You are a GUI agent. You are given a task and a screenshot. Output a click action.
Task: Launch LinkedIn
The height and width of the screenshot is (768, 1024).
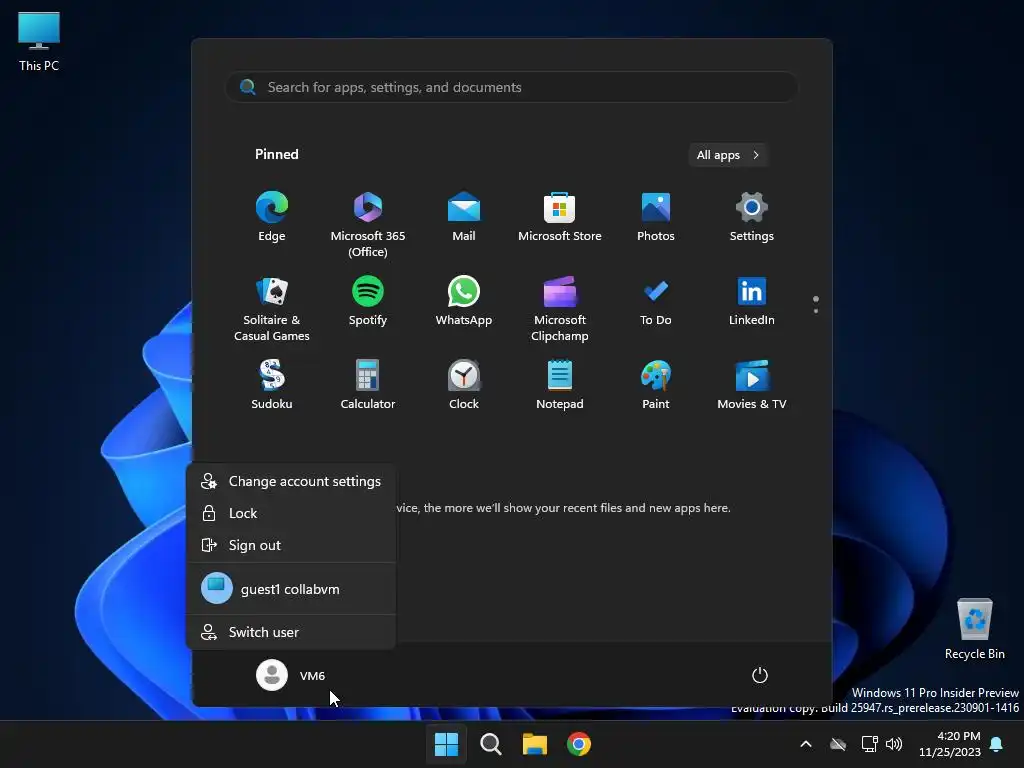[752, 301]
